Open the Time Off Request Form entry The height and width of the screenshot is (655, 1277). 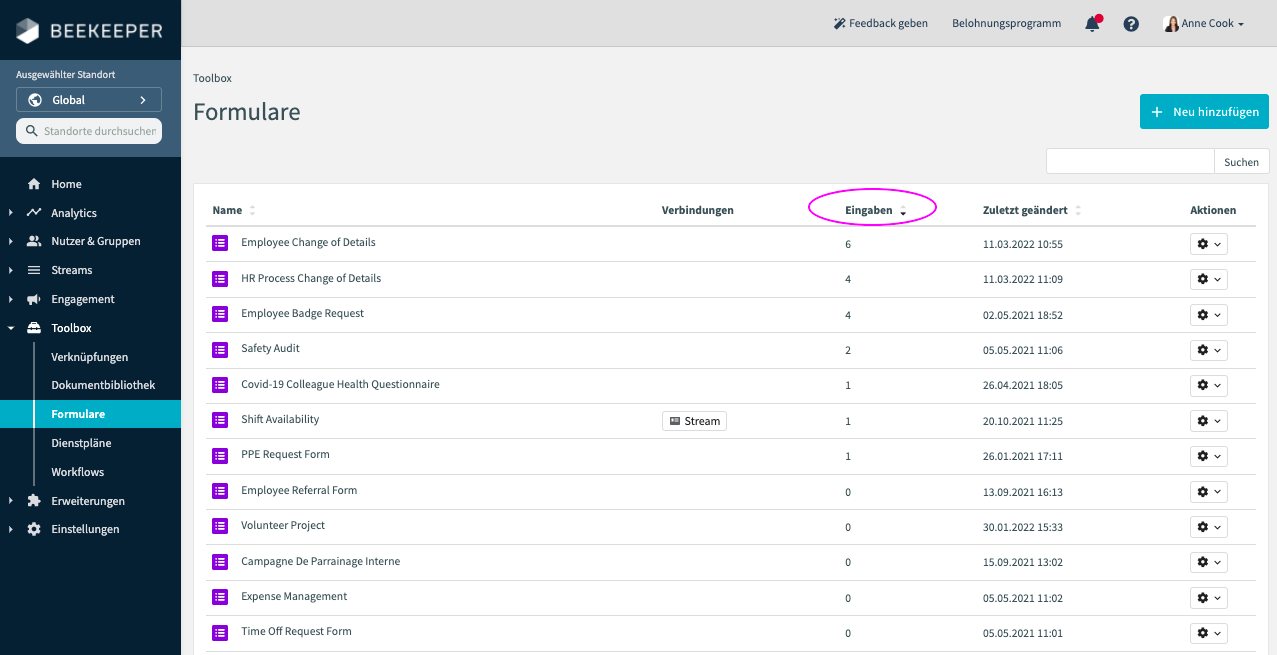(296, 631)
